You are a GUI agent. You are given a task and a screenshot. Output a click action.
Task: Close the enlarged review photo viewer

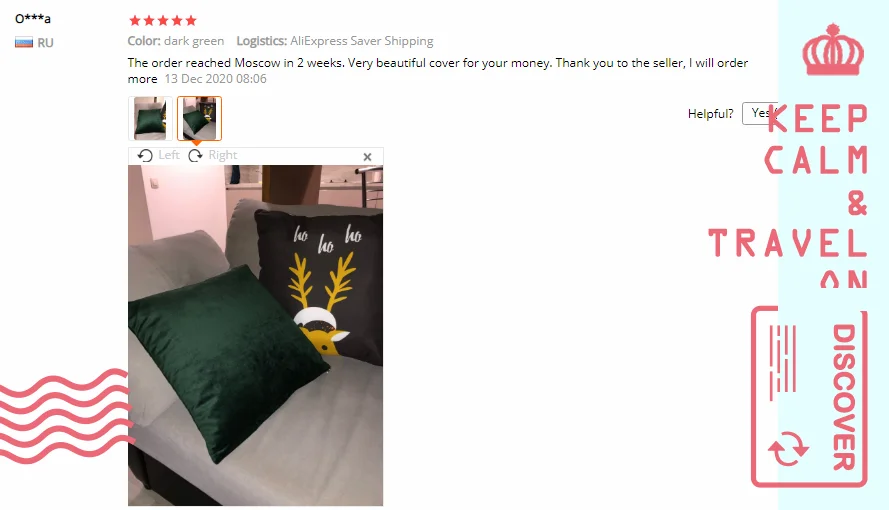pyautogui.click(x=367, y=157)
